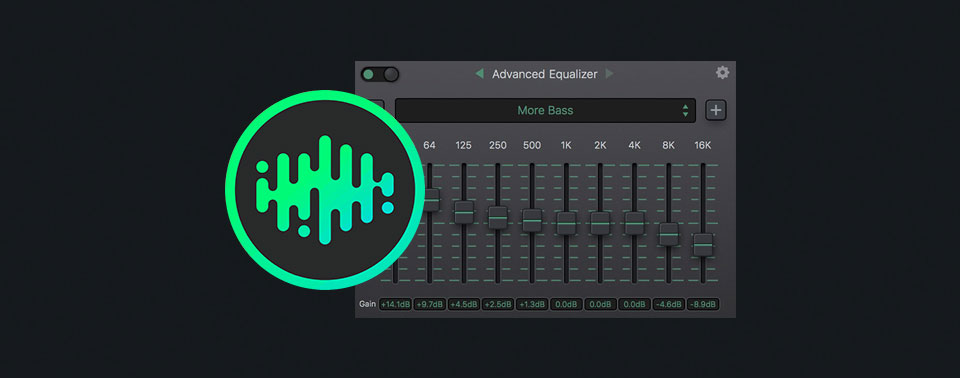Click the green waveform app logo
The width and height of the screenshot is (960, 378).
point(325,190)
